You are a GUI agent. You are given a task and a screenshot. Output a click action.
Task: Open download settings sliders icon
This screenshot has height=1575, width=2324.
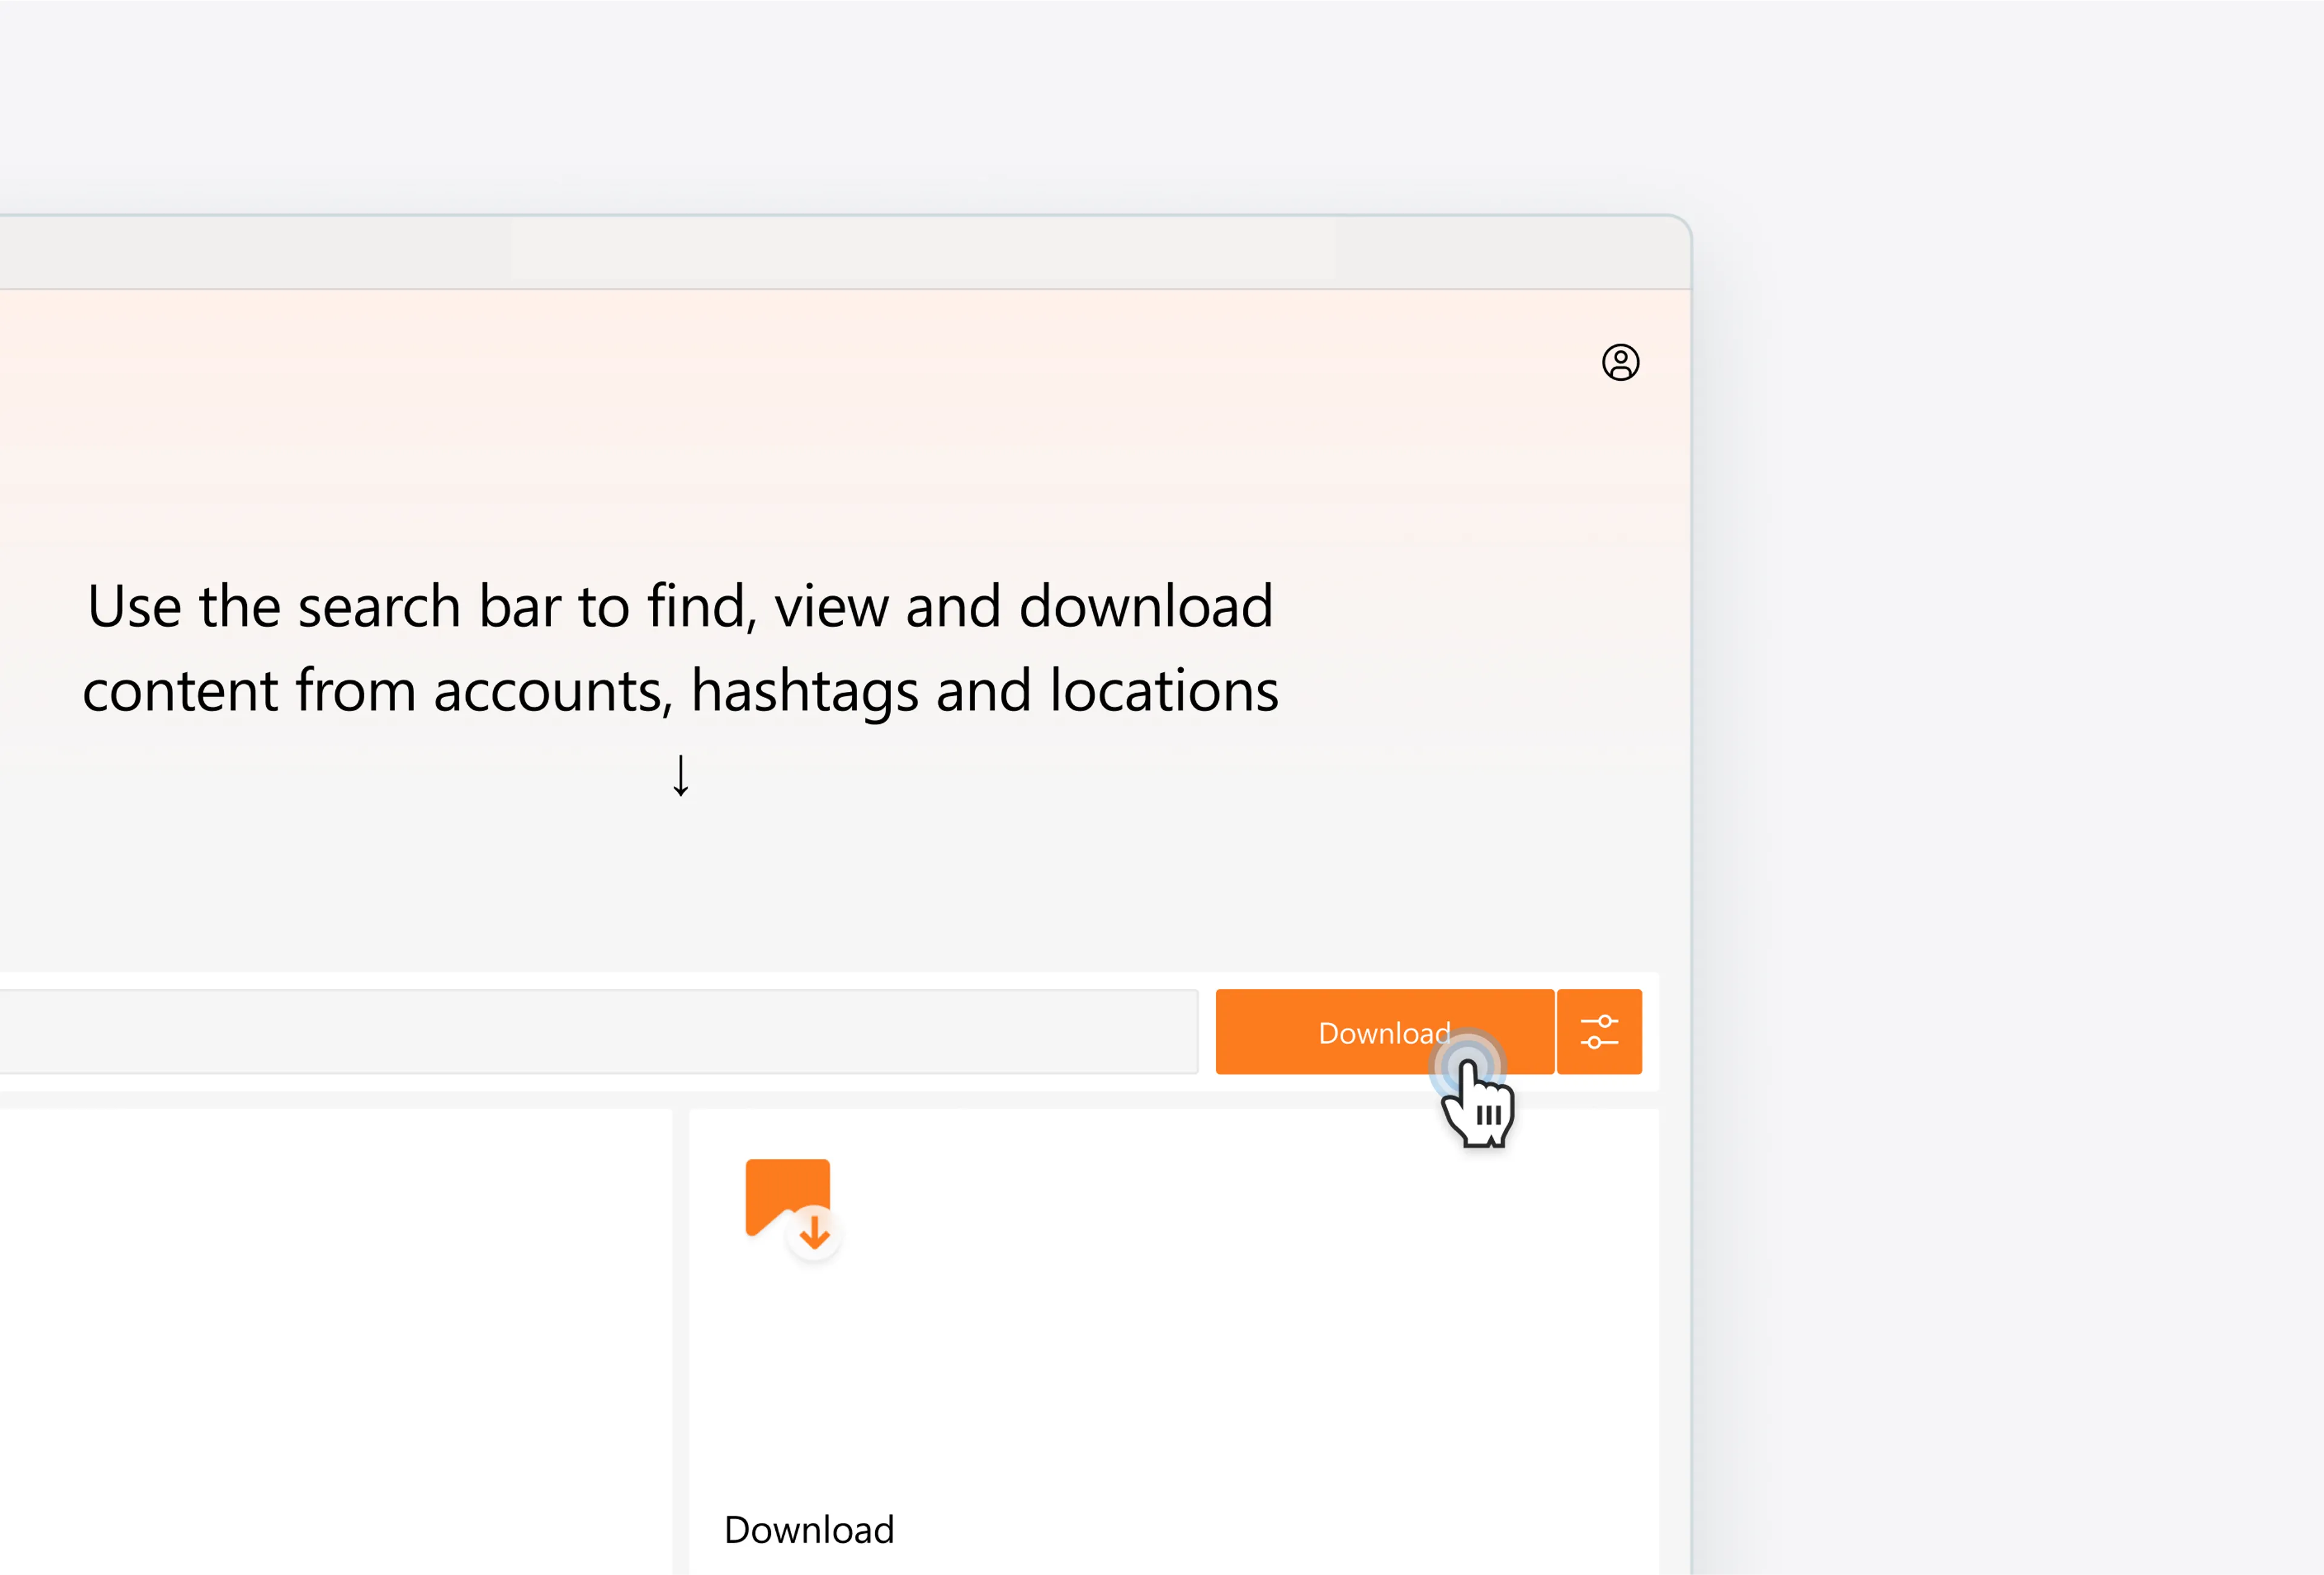[x=1599, y=1032]
